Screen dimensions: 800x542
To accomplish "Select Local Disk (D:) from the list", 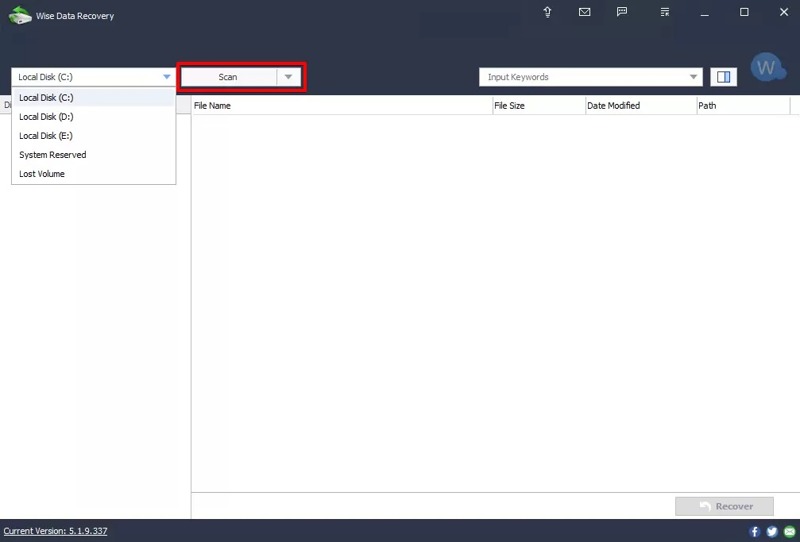I will point(93,117).
